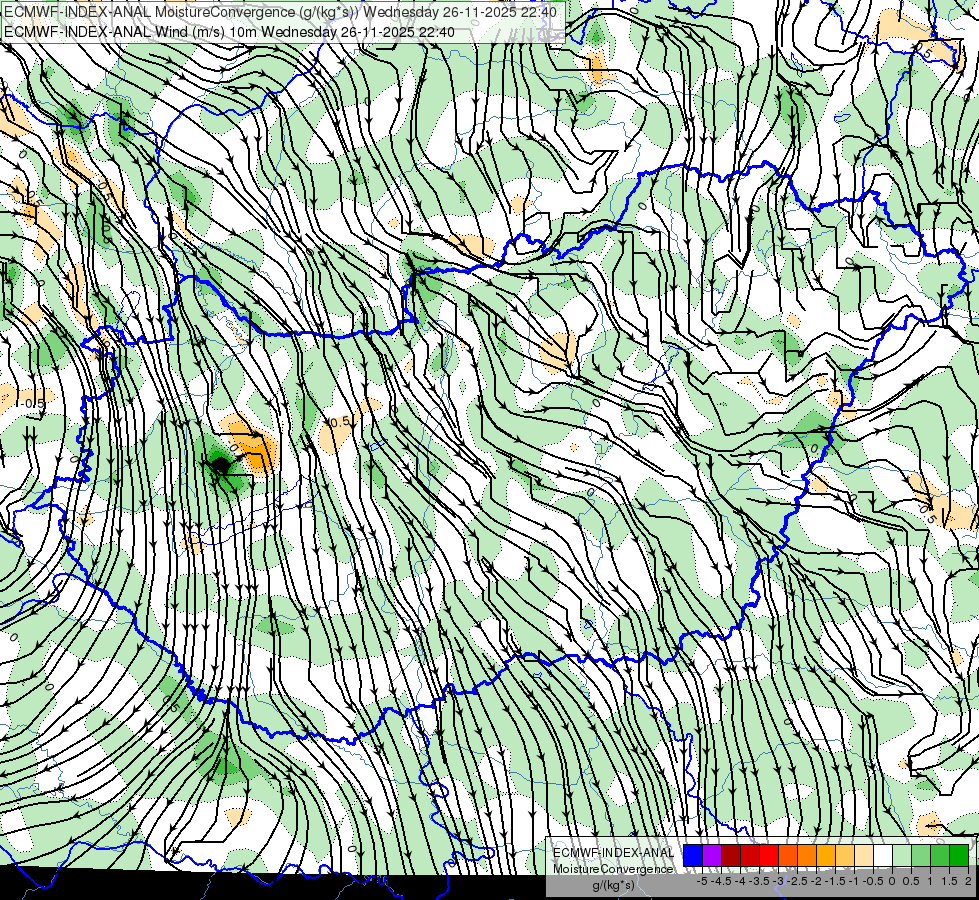Click the -4.5 value on the legend scale
This screenshot has height=900, width=979.
tap(722, 881)
